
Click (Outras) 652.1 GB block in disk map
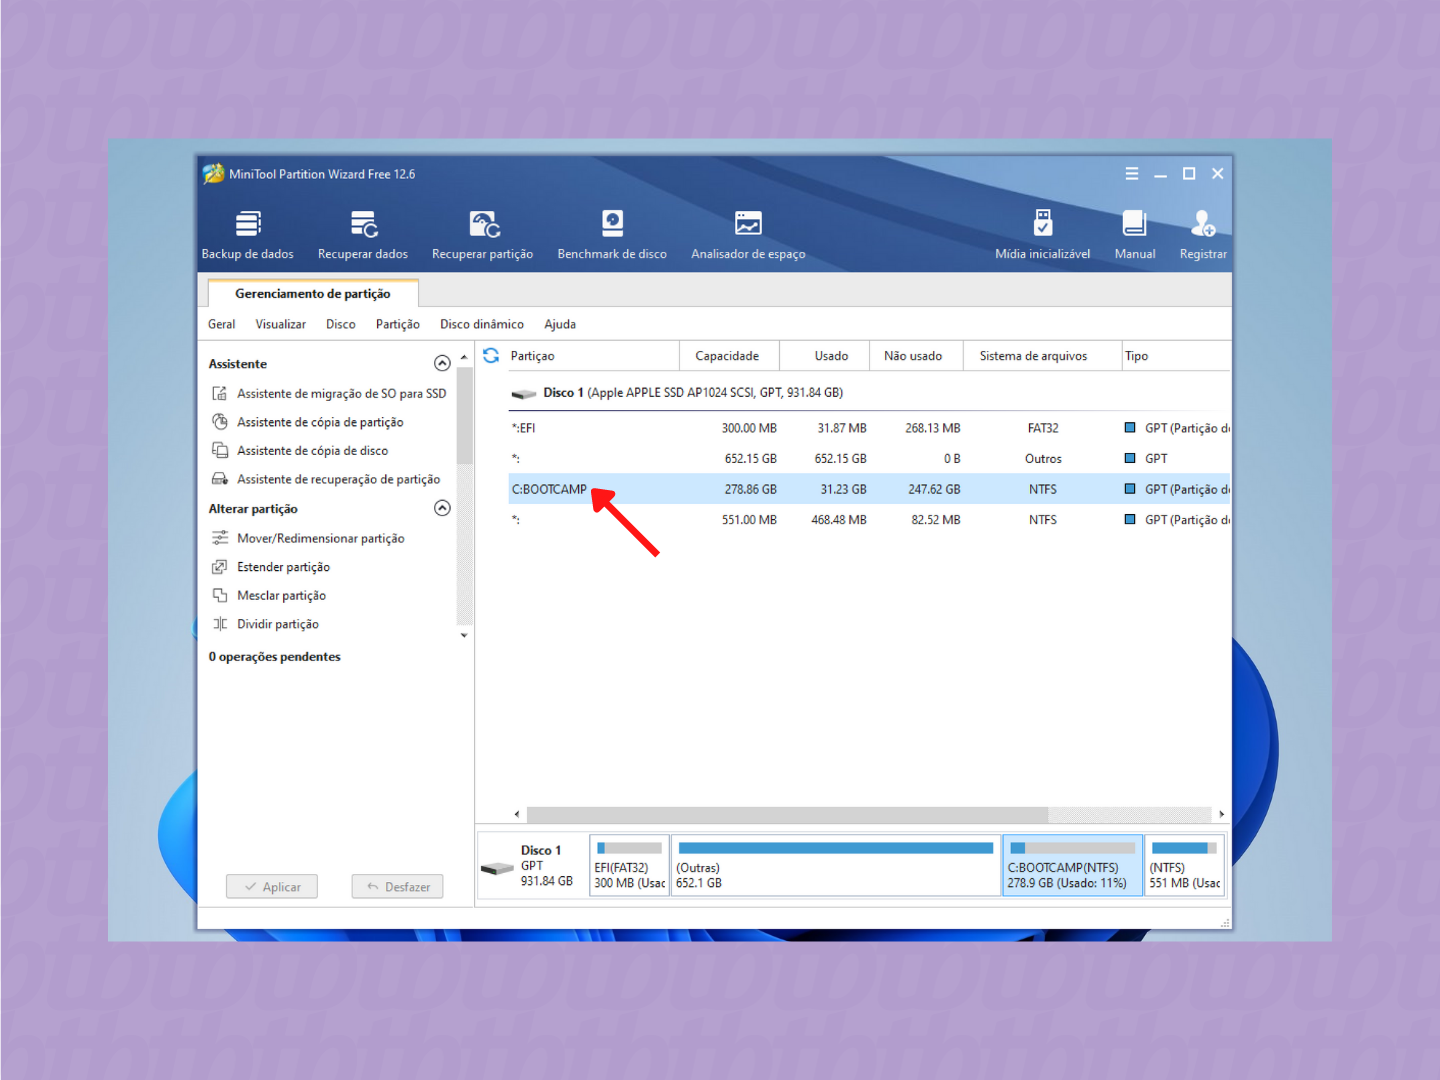tap(835, 866)
